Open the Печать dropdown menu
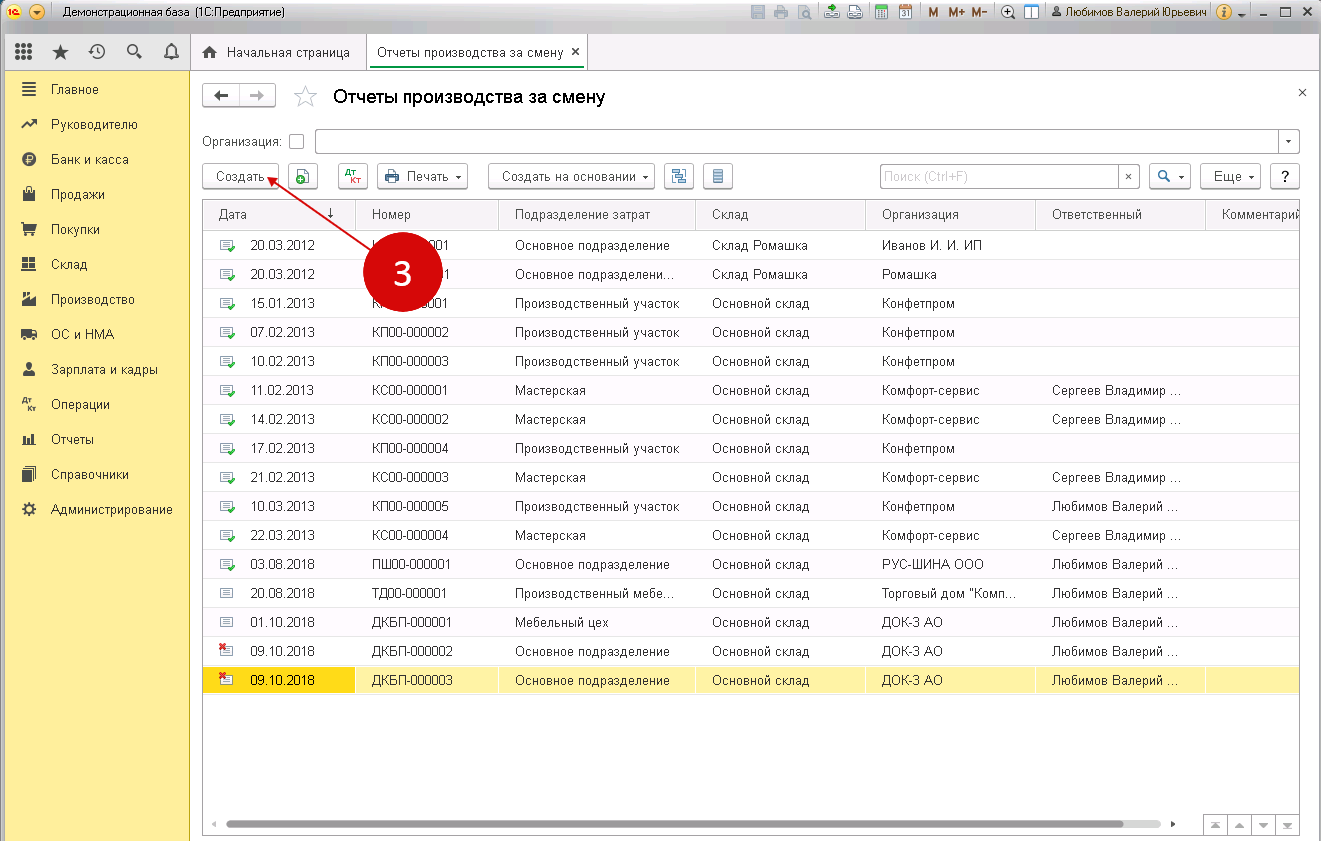 (x=423, y=177)
